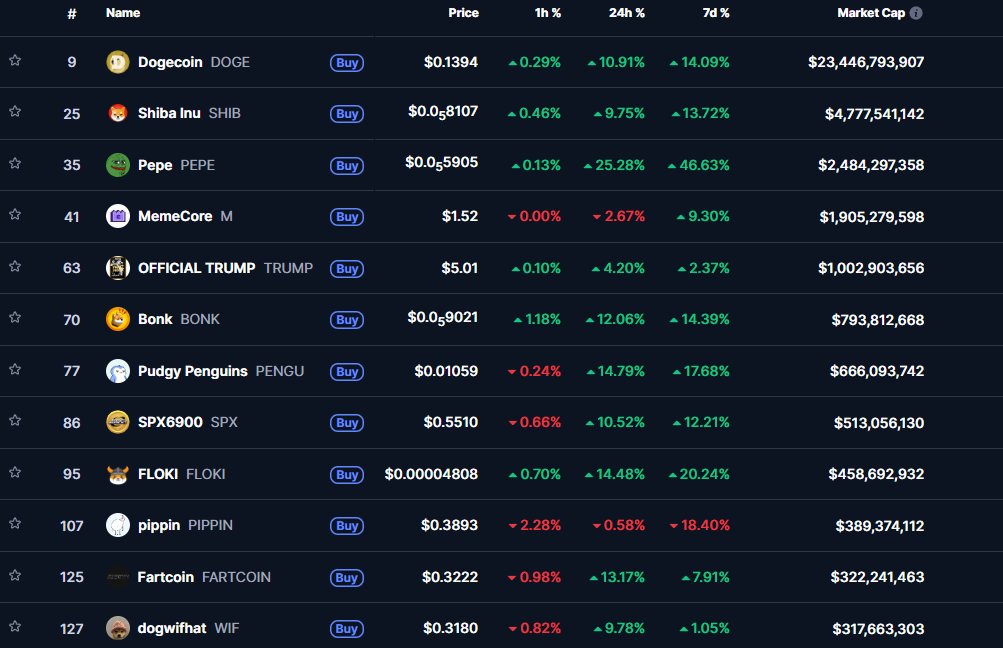Click Buy next to Shiba Inu
Viewport: 1003px width, 648px height.
[x=347, y=114]
